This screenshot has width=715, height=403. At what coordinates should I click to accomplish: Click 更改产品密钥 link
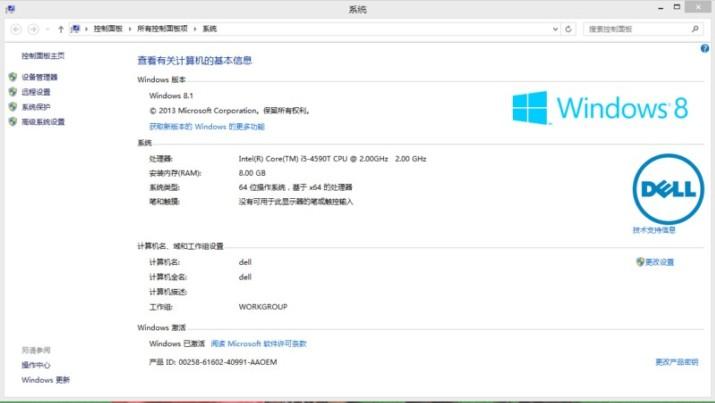tap(677, 362)
